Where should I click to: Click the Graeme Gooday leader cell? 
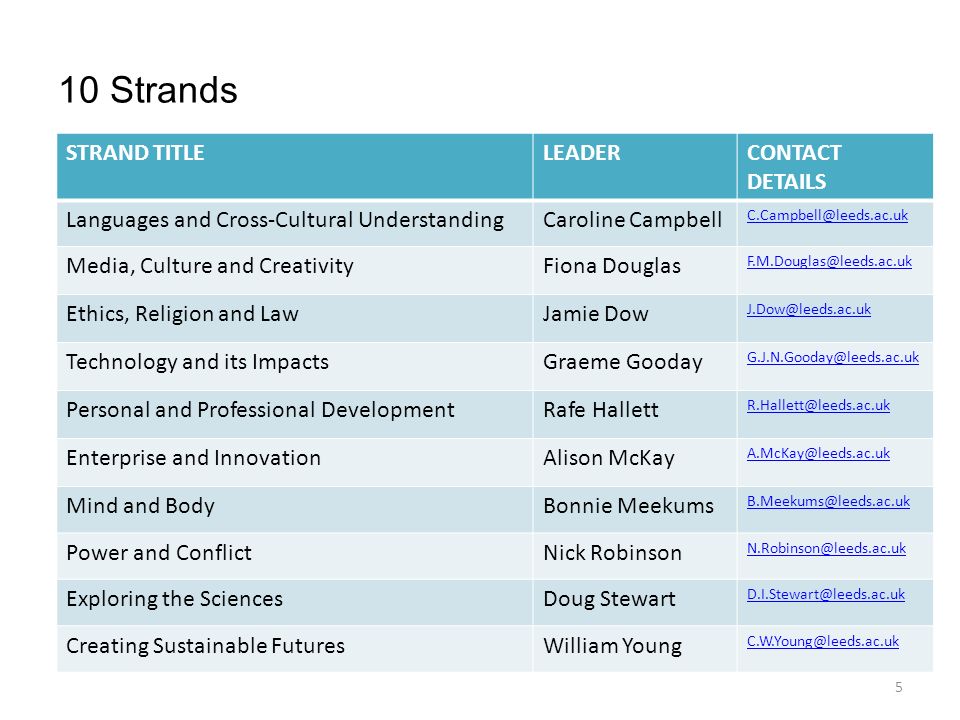[635, 366]
